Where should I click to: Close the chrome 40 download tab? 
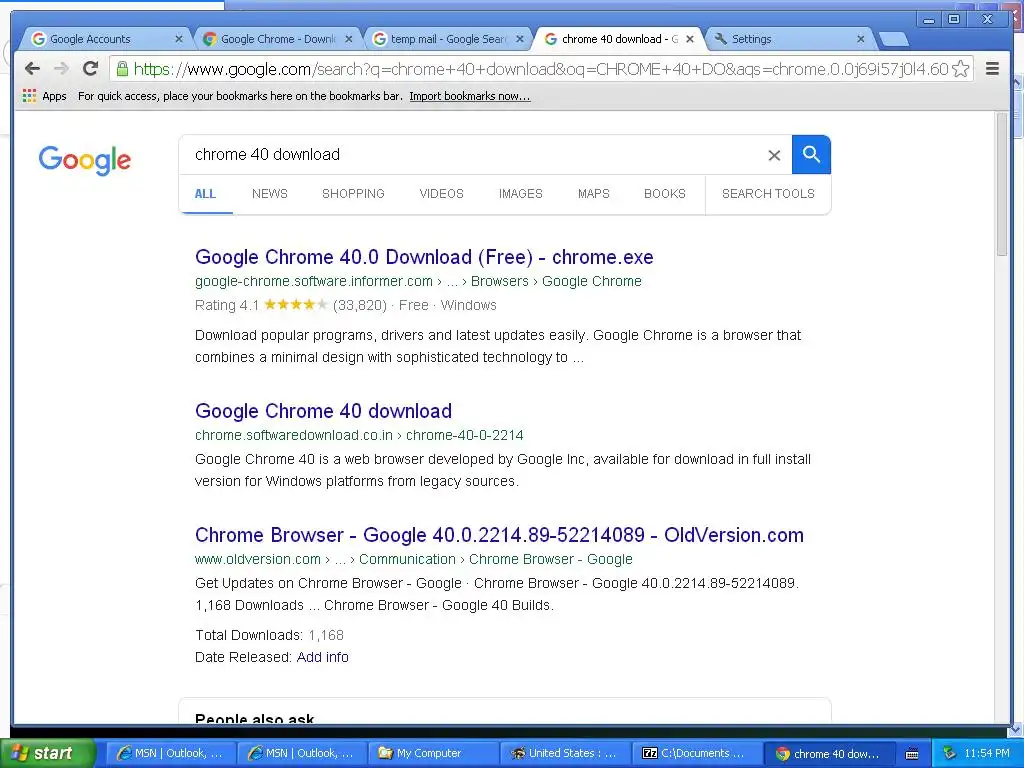(690, 39)
